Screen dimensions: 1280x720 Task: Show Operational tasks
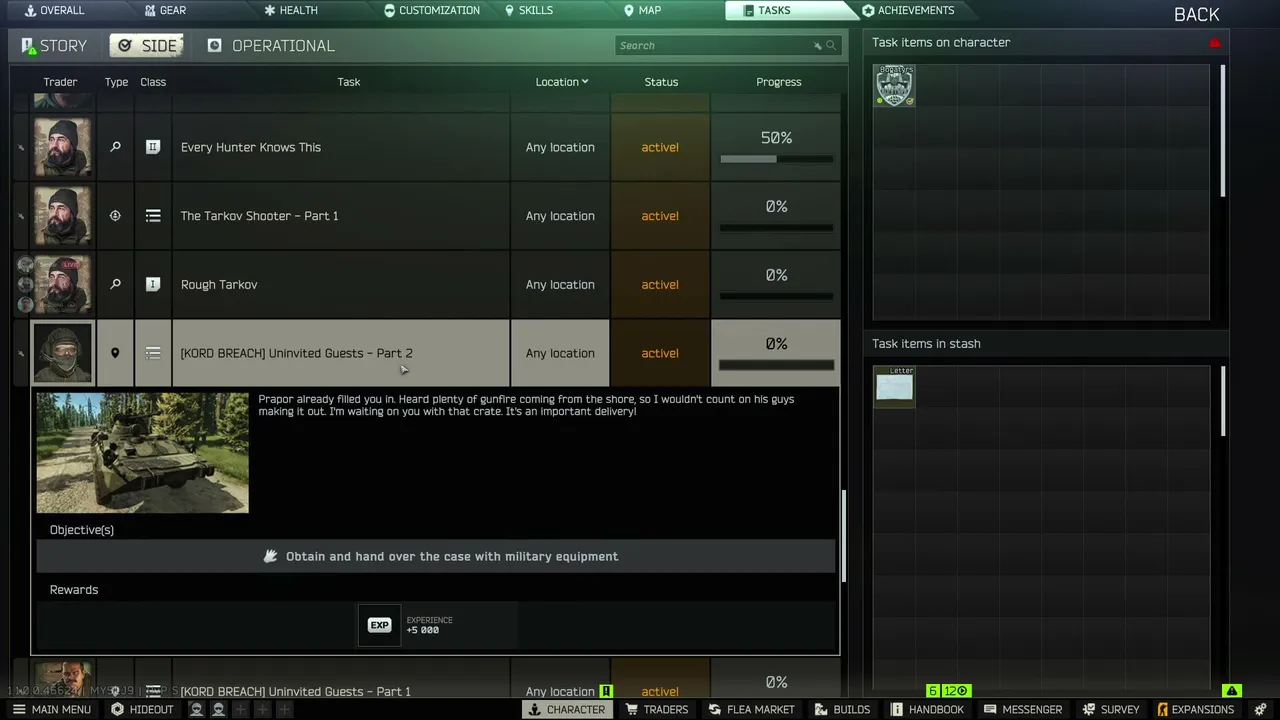(x=271, y=46)
